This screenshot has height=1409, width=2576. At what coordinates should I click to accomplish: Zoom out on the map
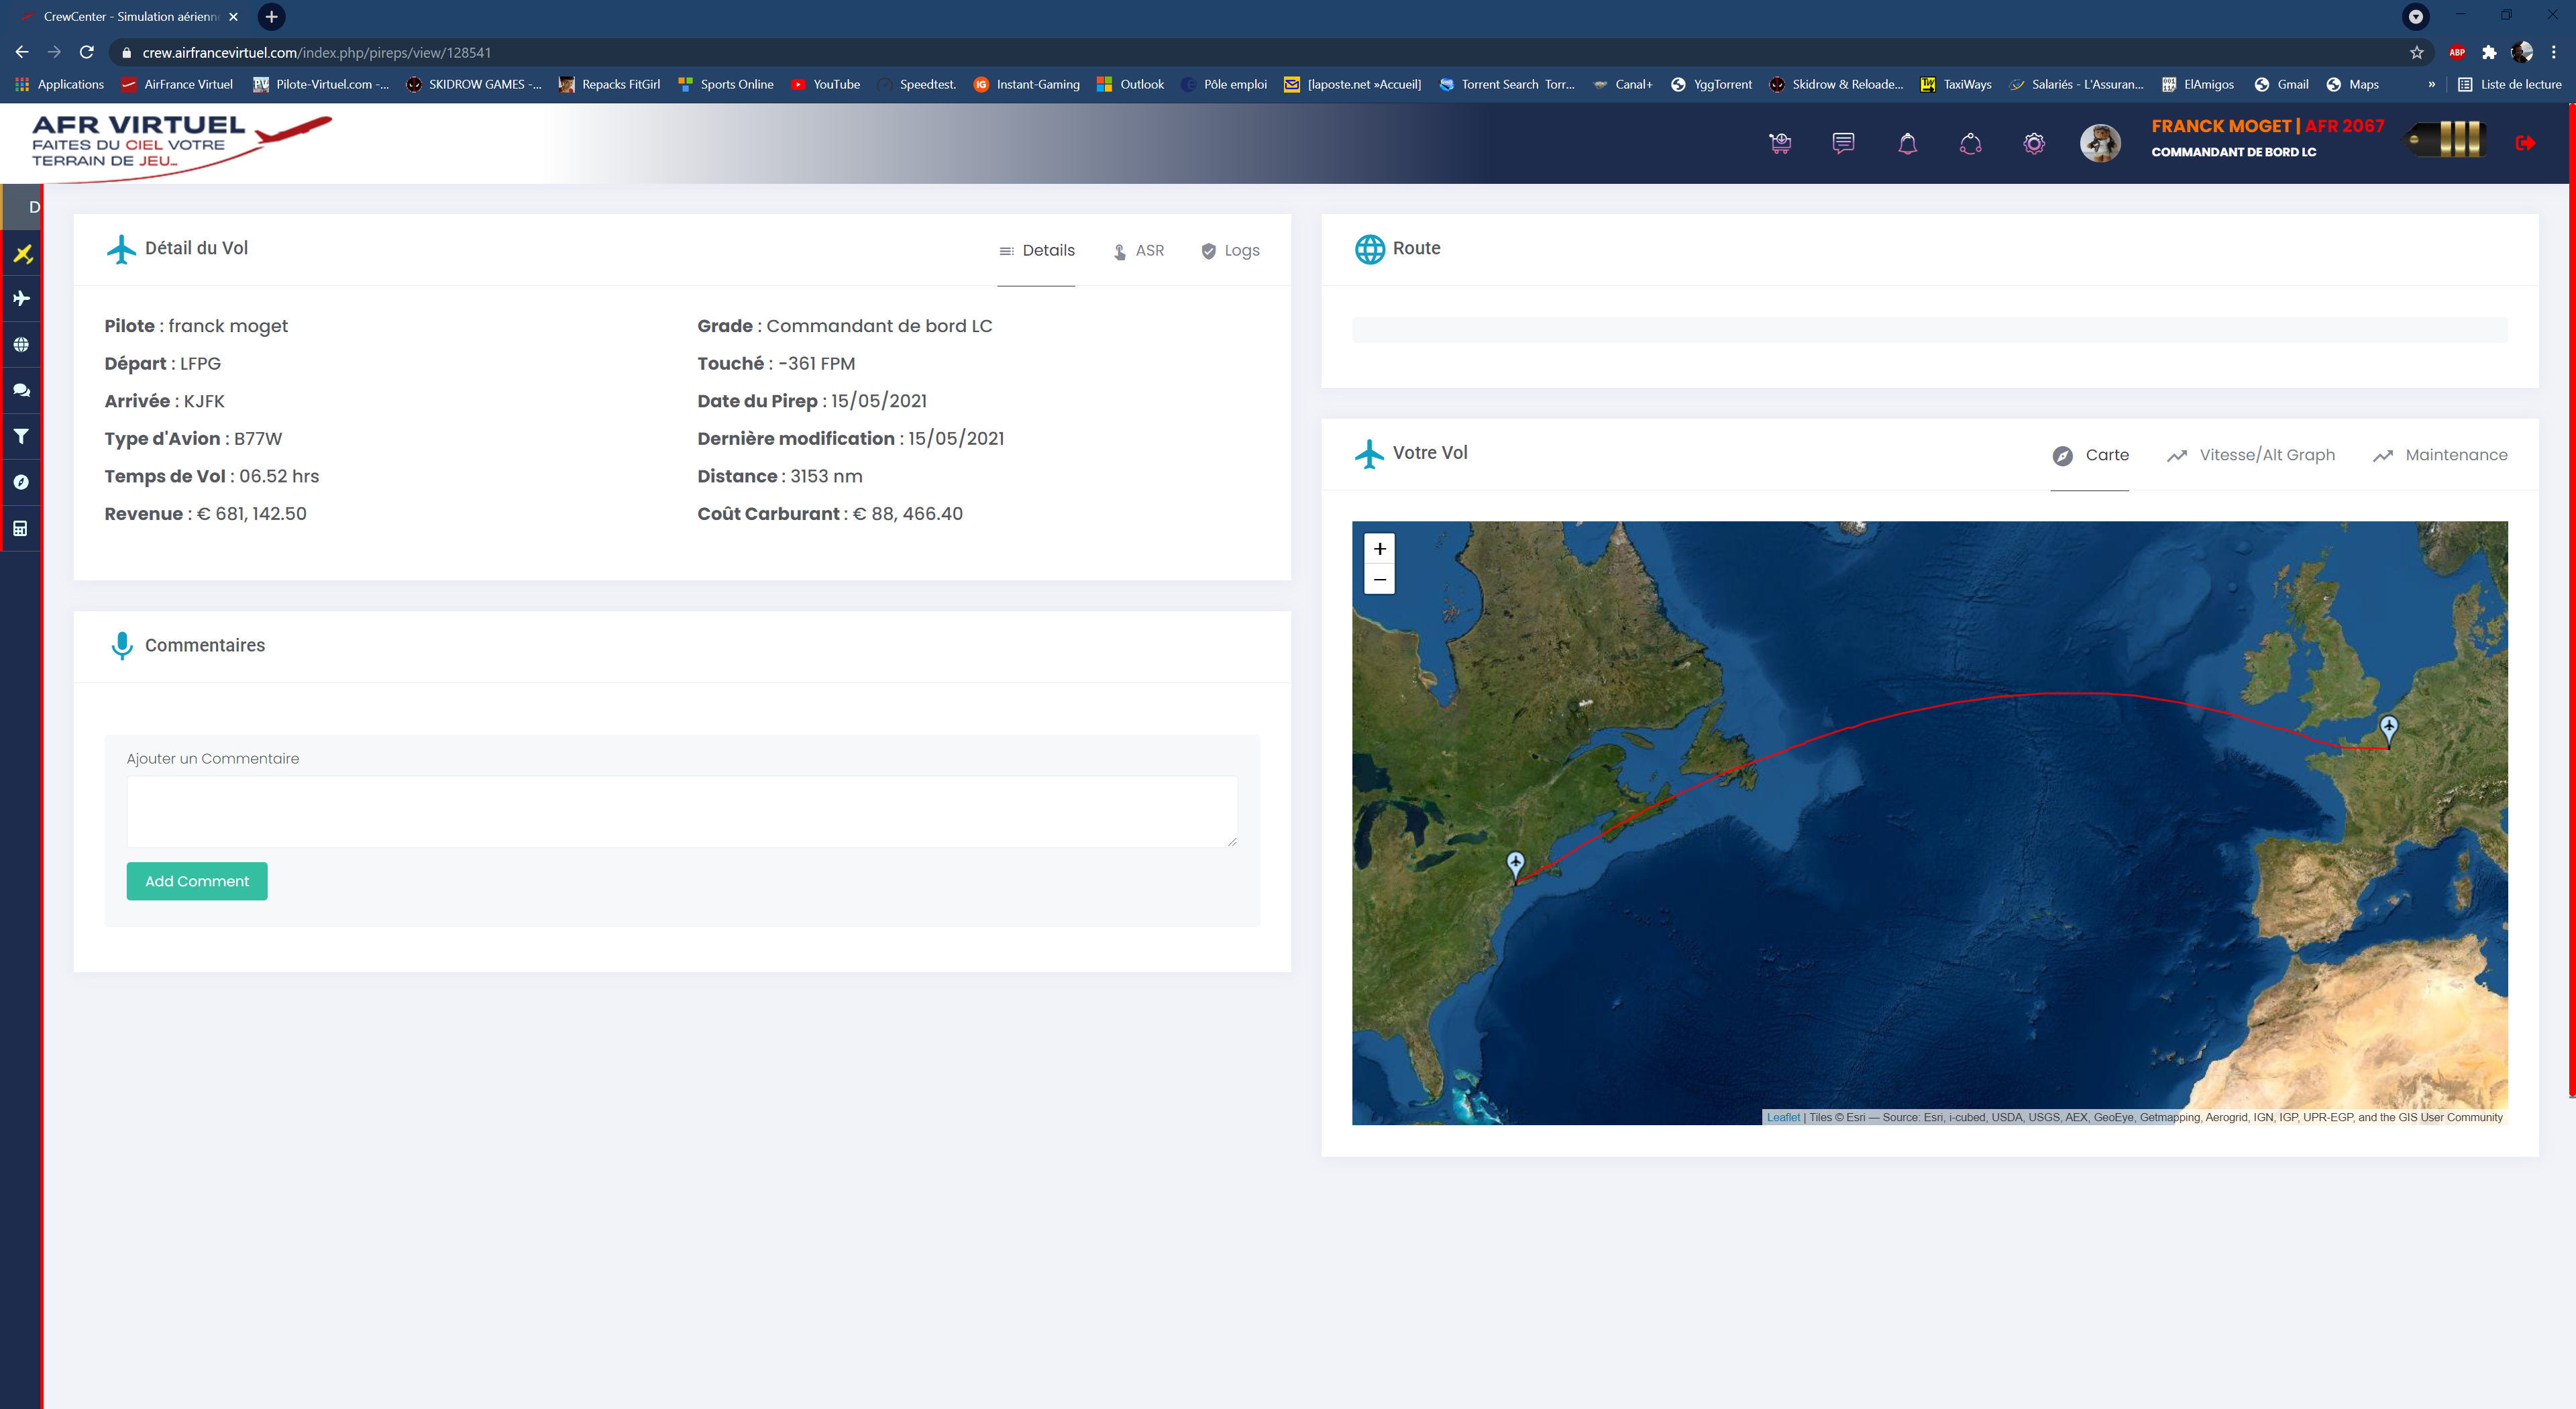click(x=1380, y=580)
